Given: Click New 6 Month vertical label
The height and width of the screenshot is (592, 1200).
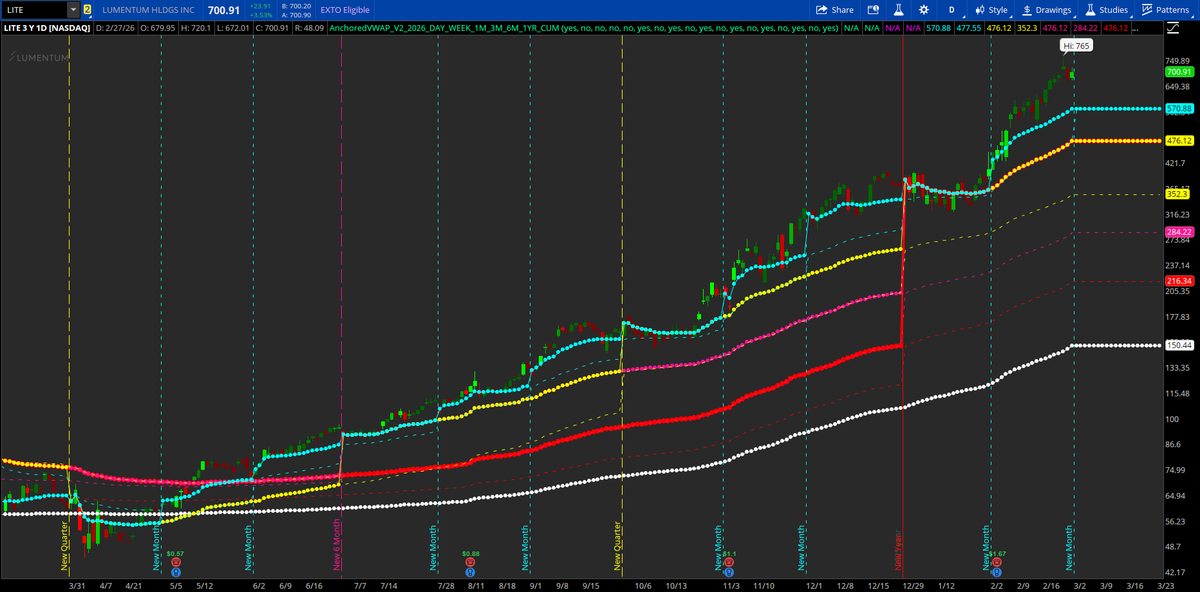Looking at the screenshot, I should tap(338, 543).
